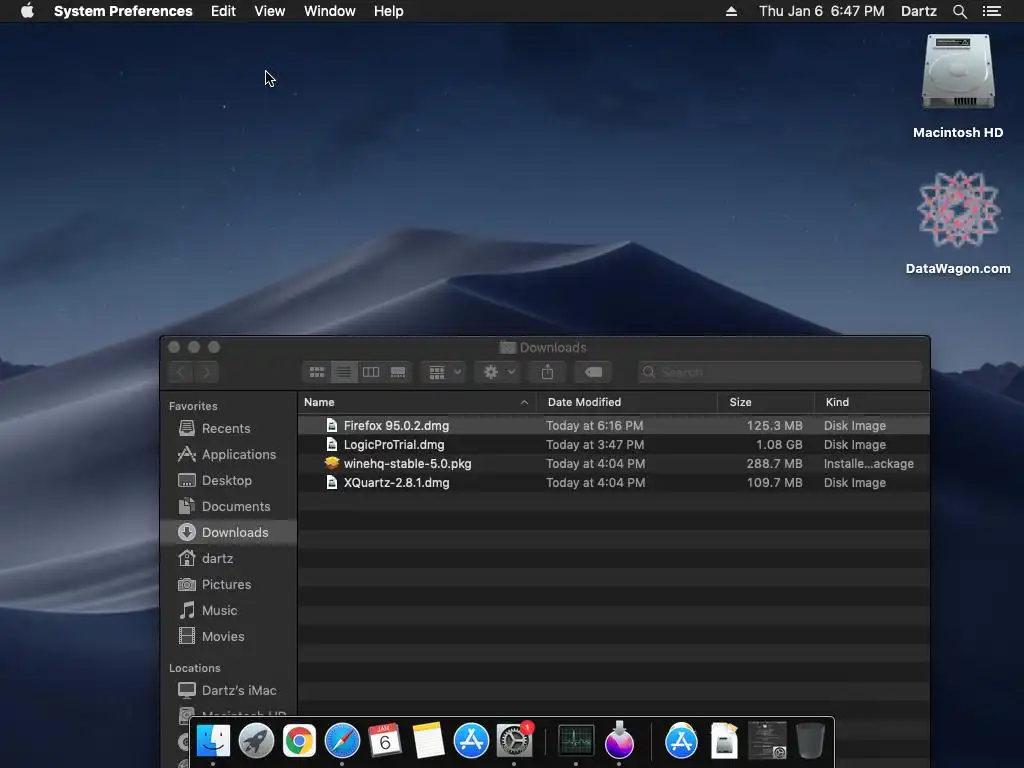
Task: Open the View menu
Action: click(x=269, y=11)
